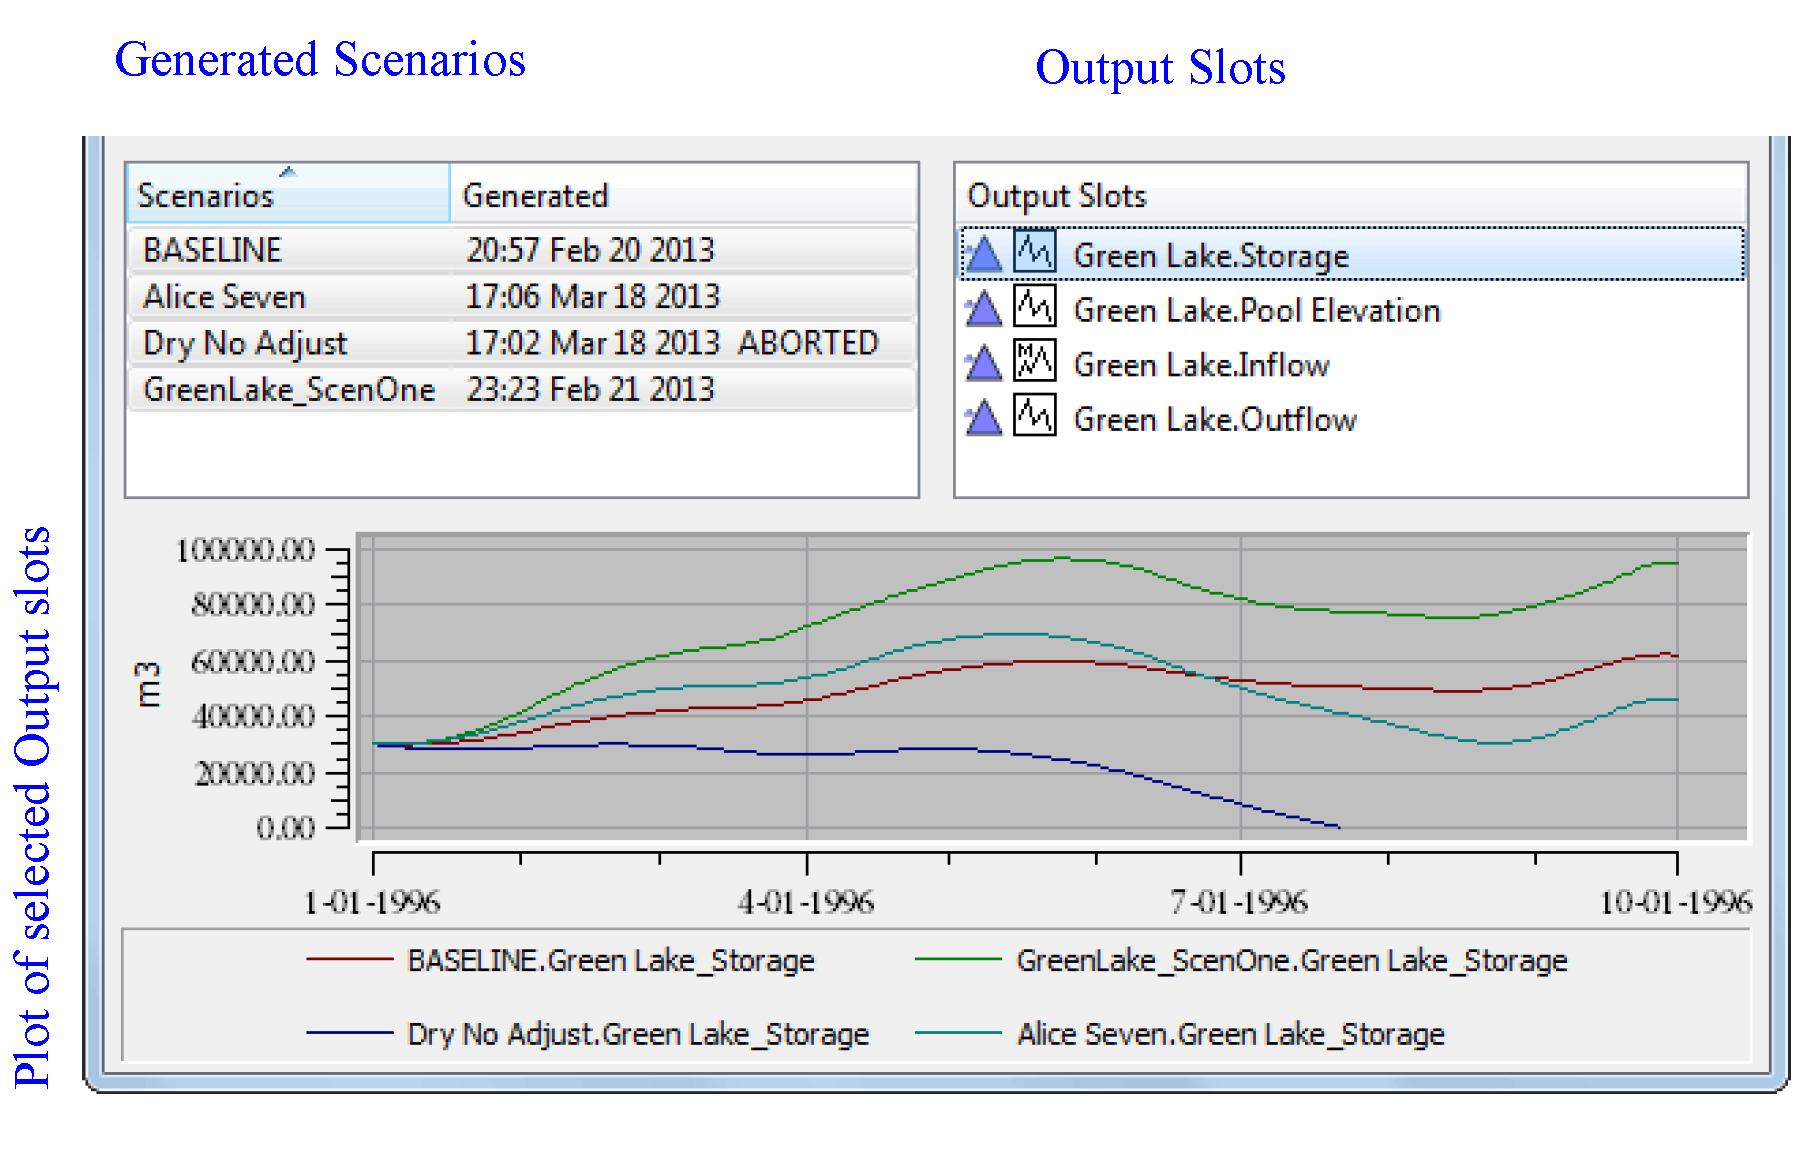Click blue triangle beside Green Lake.Outflow

click(x=984, y=418)
